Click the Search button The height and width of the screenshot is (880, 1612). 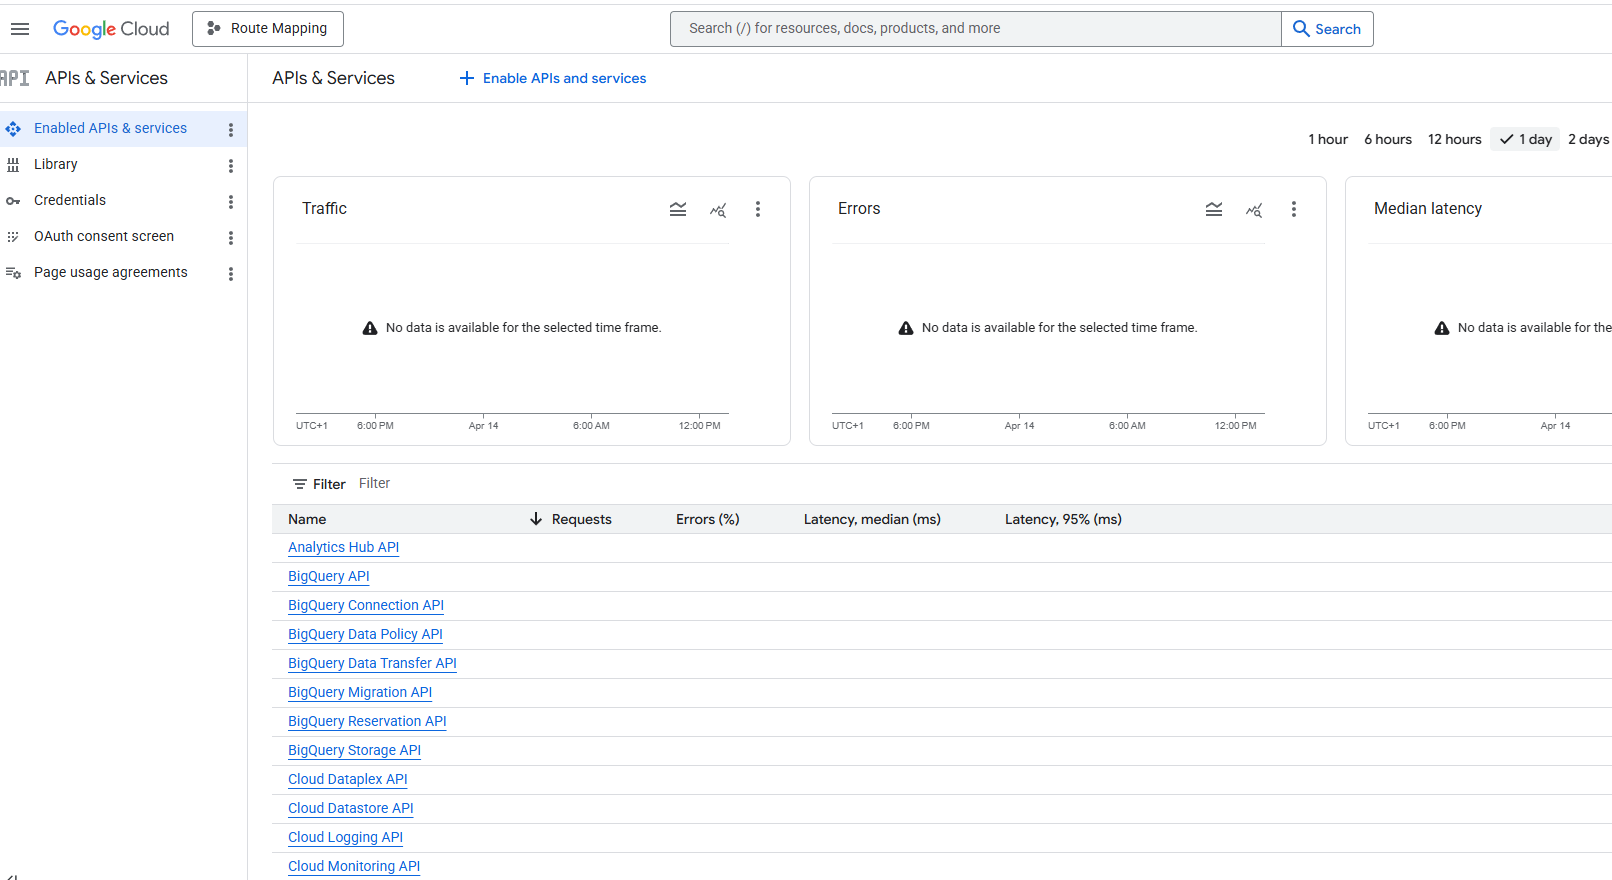point(1327,29)
